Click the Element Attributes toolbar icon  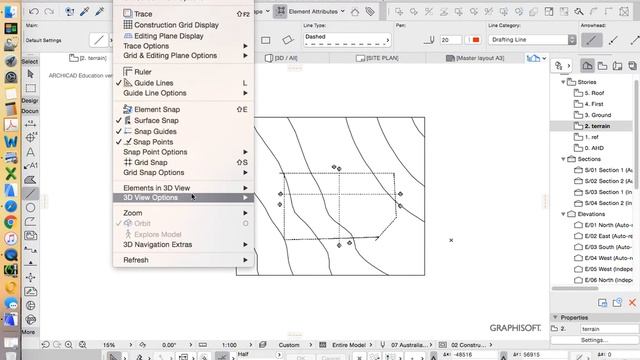click(281, 11)
